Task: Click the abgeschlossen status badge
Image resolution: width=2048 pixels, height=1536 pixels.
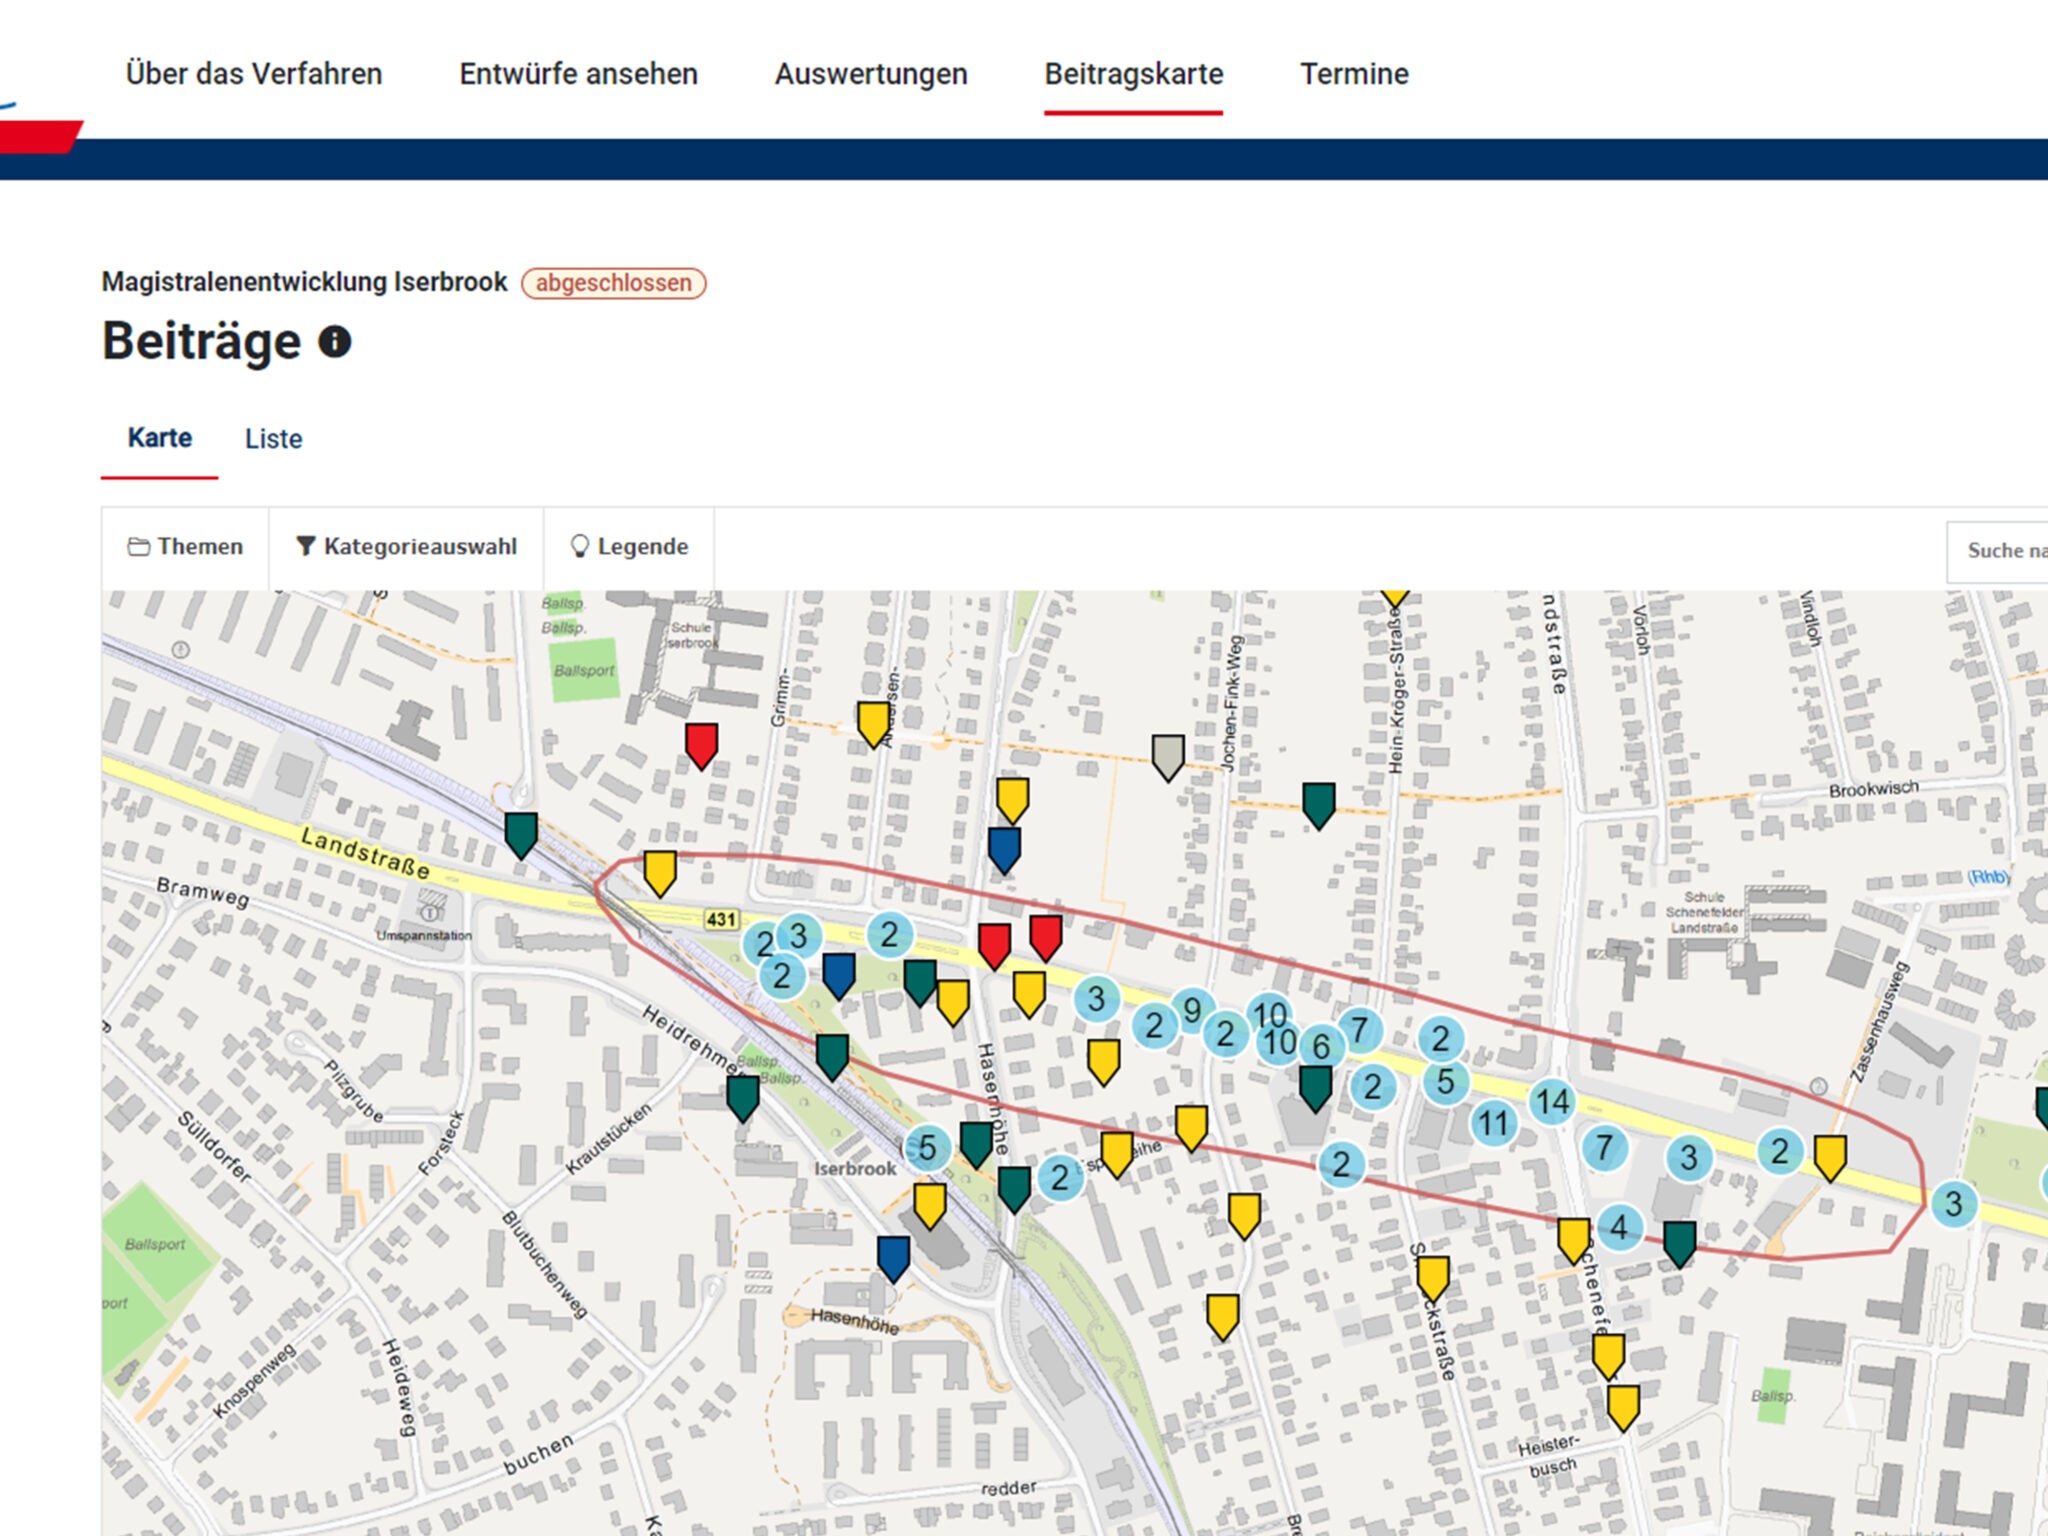Action: pos(613,283)
